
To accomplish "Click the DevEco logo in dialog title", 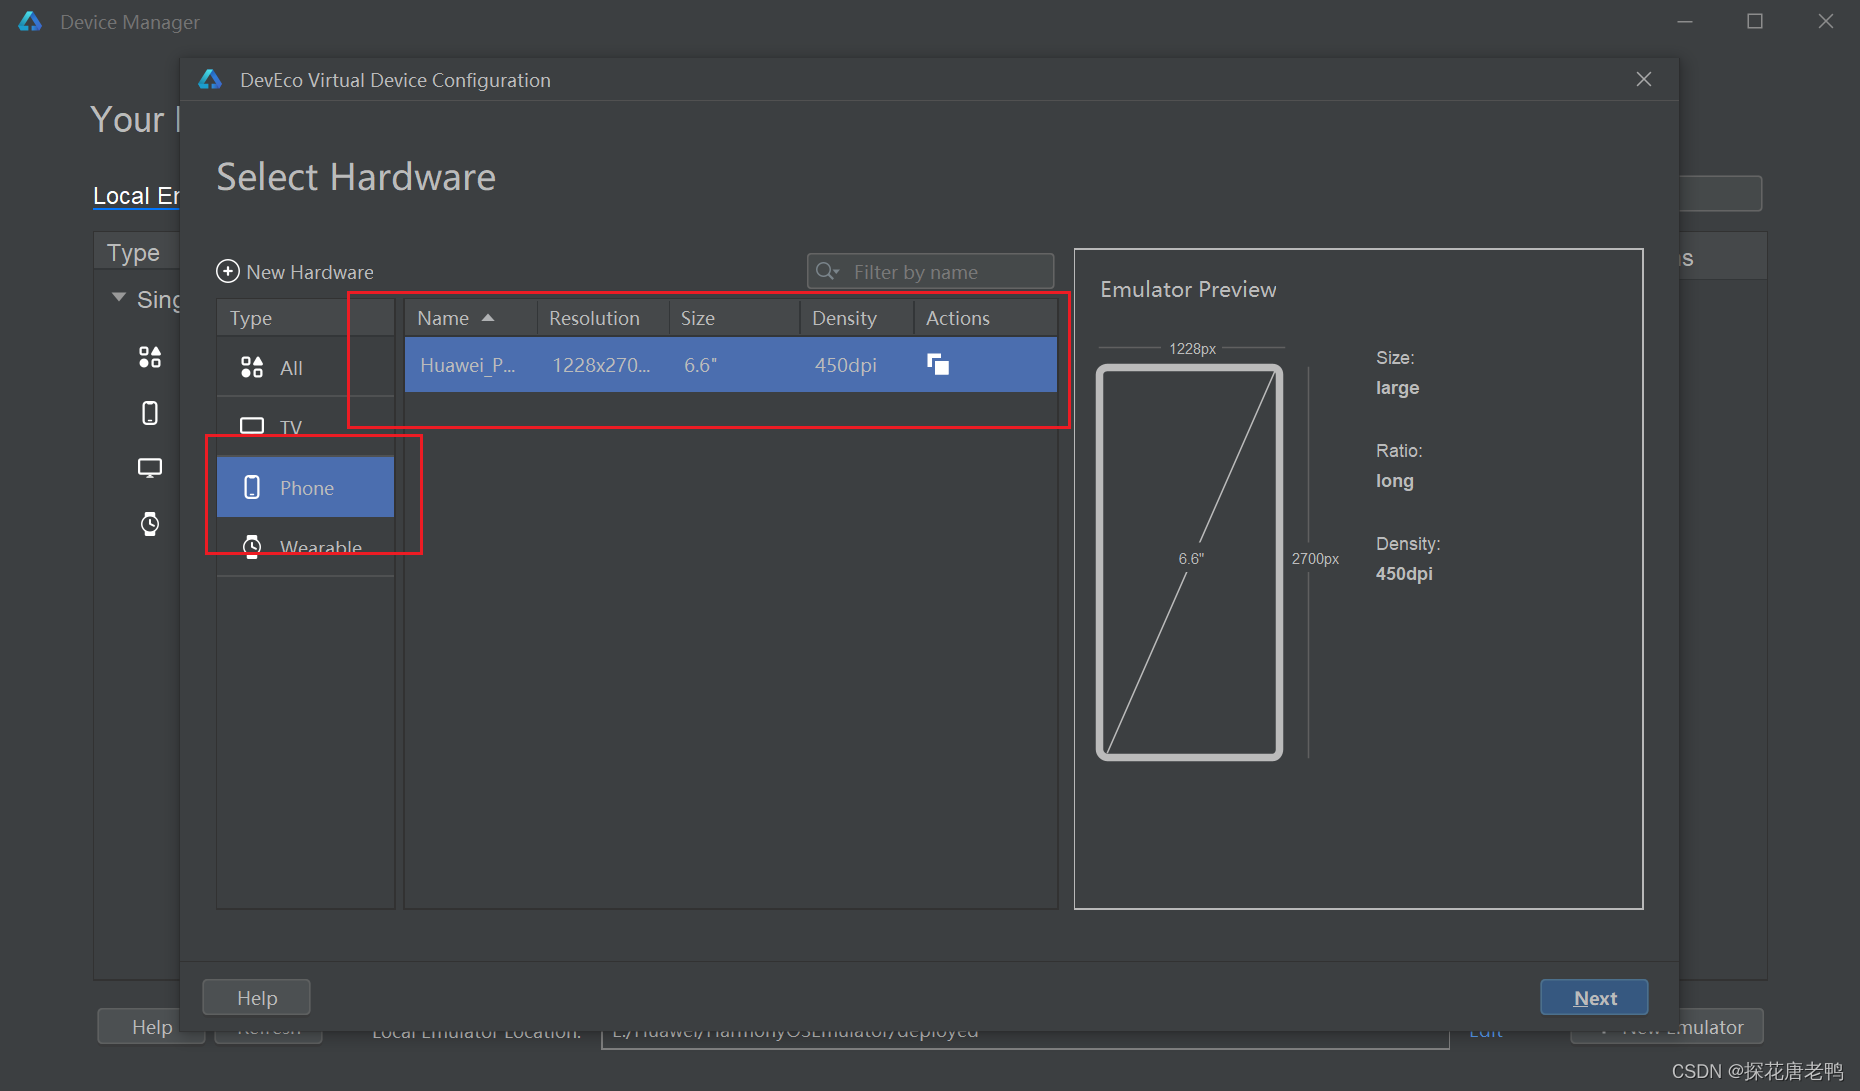I will (210, 79).
